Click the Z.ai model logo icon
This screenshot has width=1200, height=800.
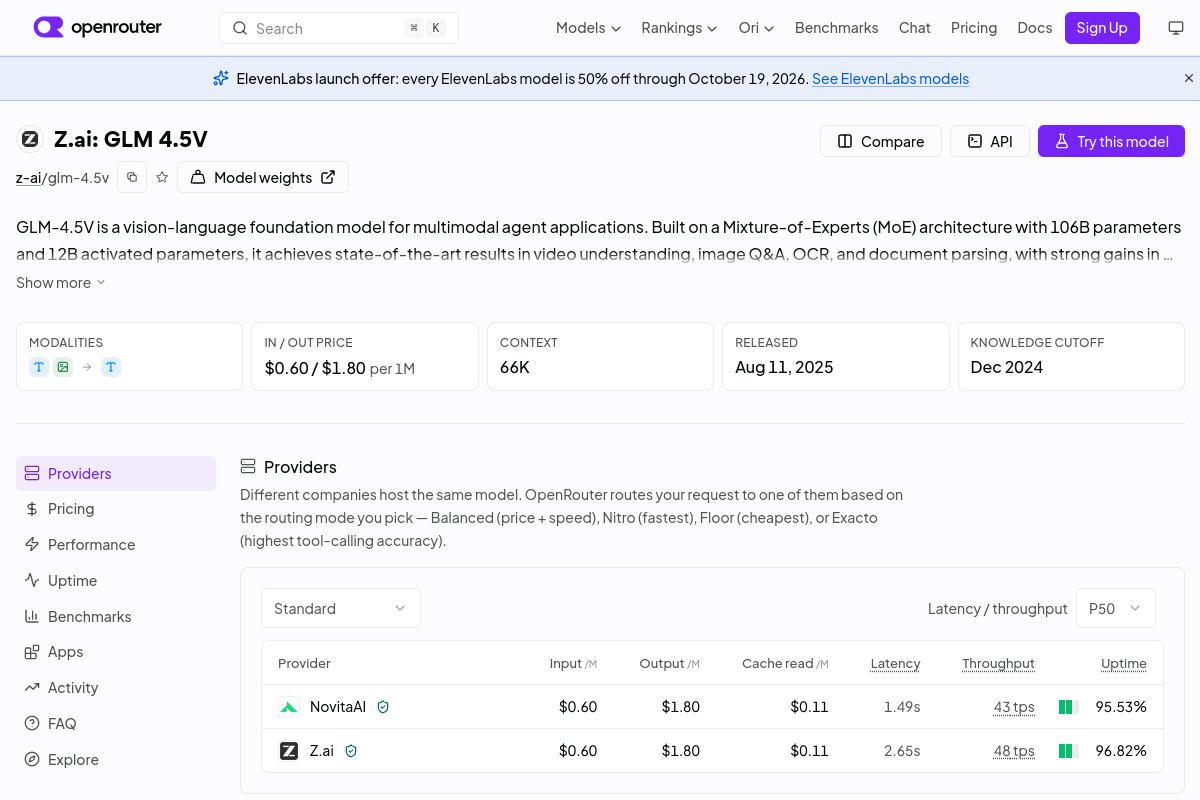[x=30, y=139]
